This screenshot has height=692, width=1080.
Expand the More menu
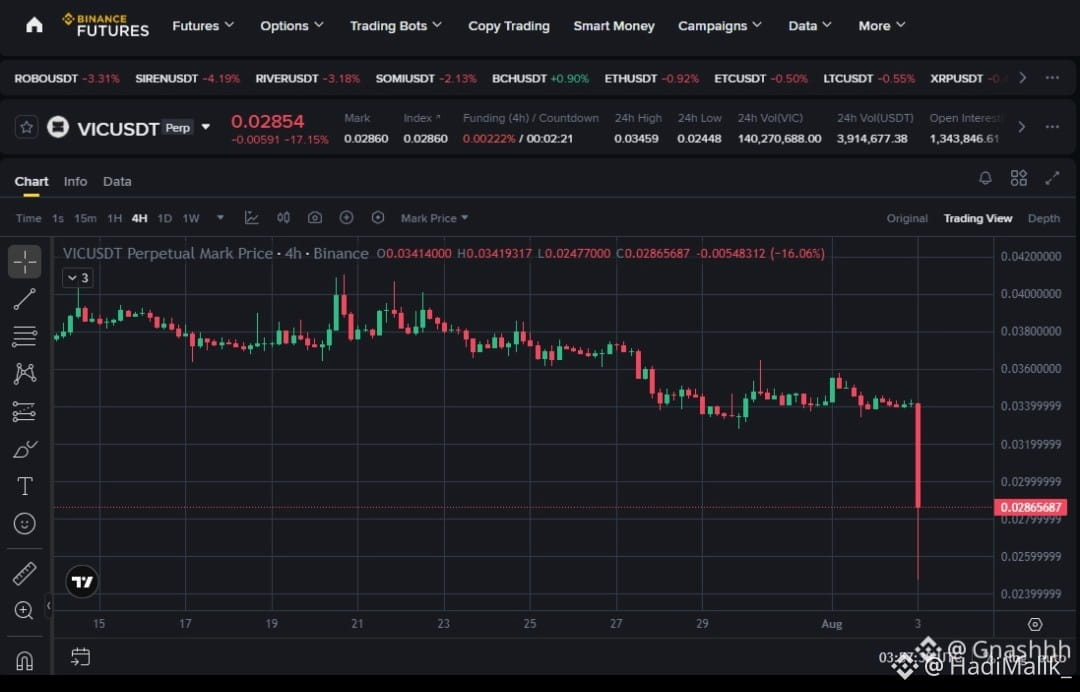click(882, 25)
